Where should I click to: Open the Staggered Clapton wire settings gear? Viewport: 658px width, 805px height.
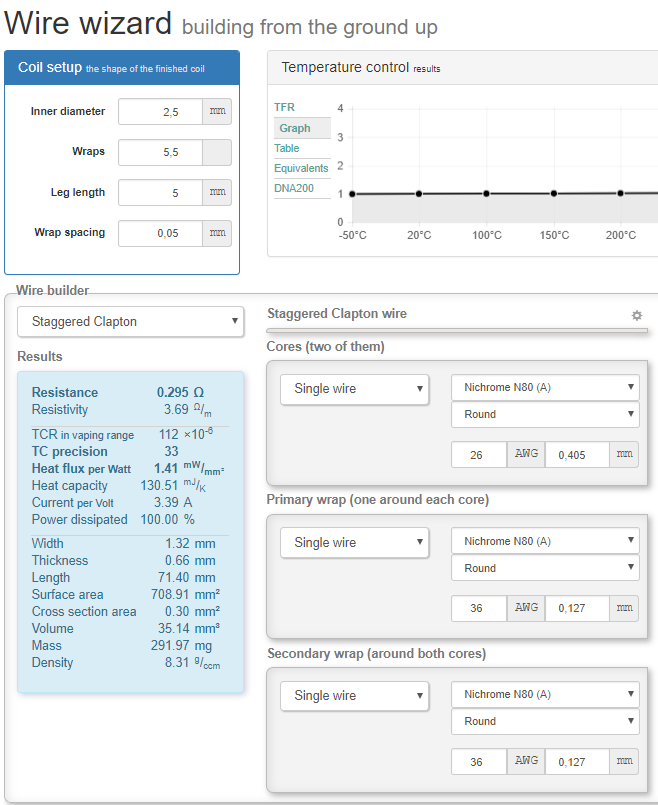[637, 315]
